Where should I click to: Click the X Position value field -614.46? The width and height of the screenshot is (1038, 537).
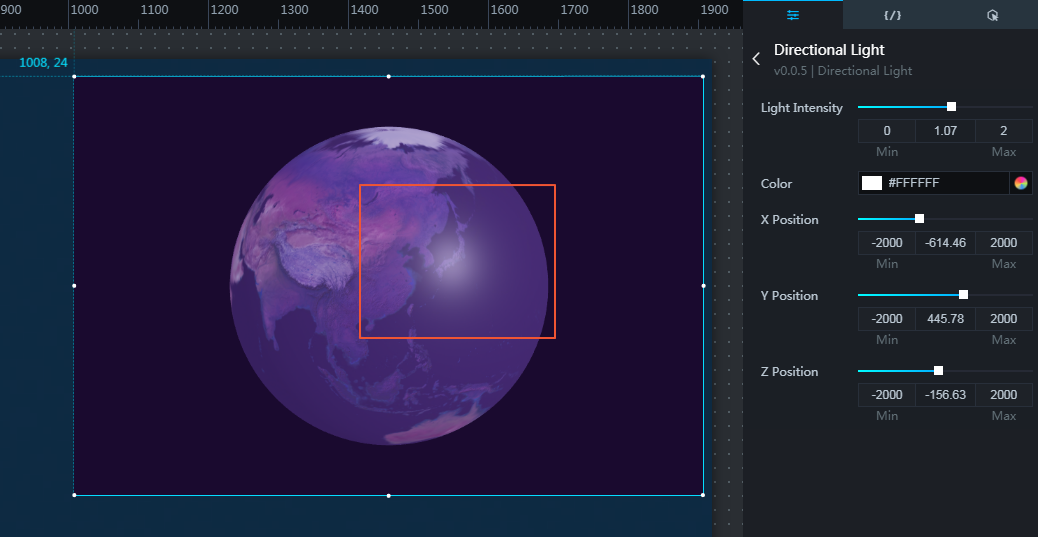coord(945,243)
